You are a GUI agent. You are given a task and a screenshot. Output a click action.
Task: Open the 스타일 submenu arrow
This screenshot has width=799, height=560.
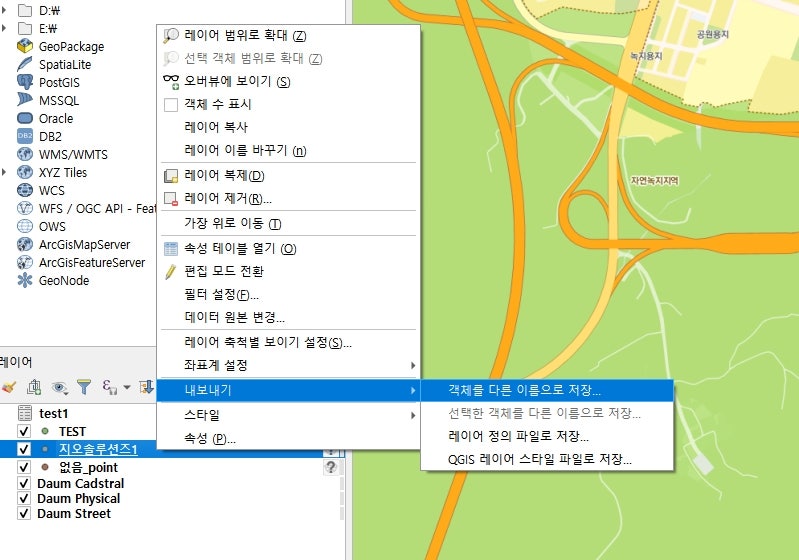[x=412, y=415]
